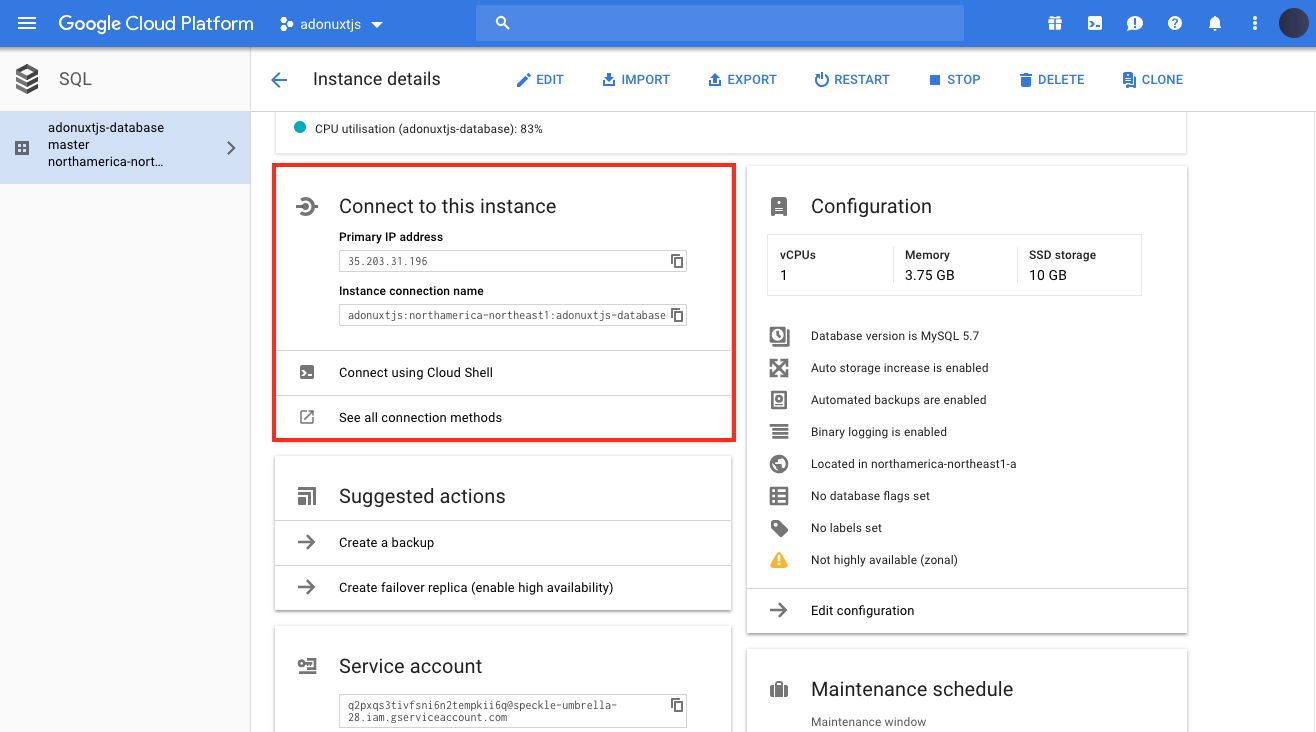Open the notifications bell

pyautogui.click(x=1214, y=23)
